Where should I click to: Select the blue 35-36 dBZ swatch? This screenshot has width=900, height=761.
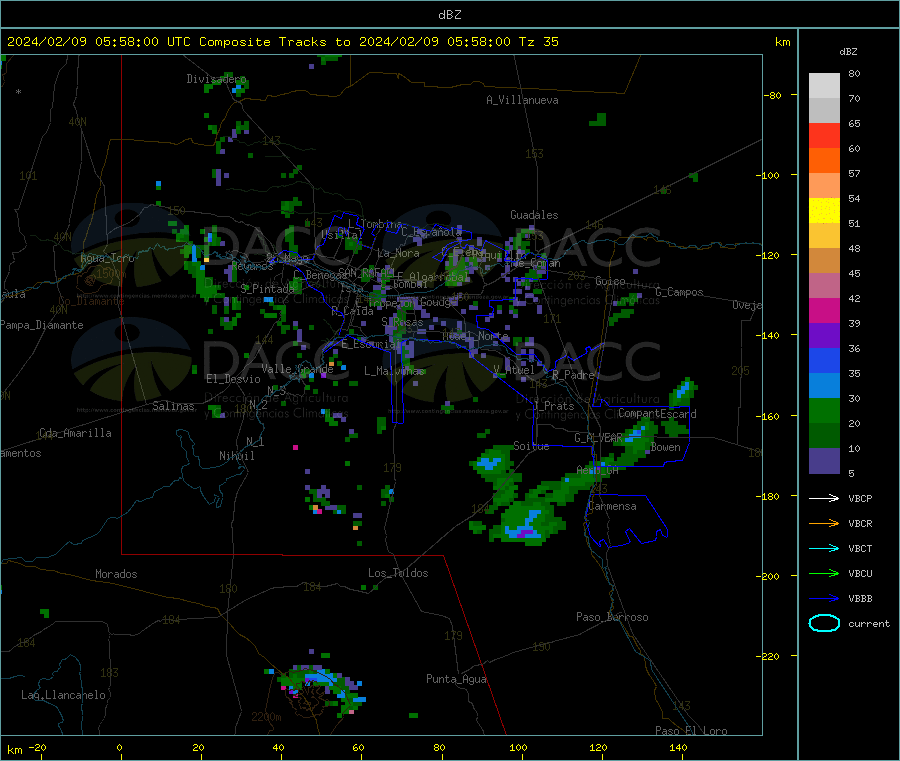coord(824,360)
